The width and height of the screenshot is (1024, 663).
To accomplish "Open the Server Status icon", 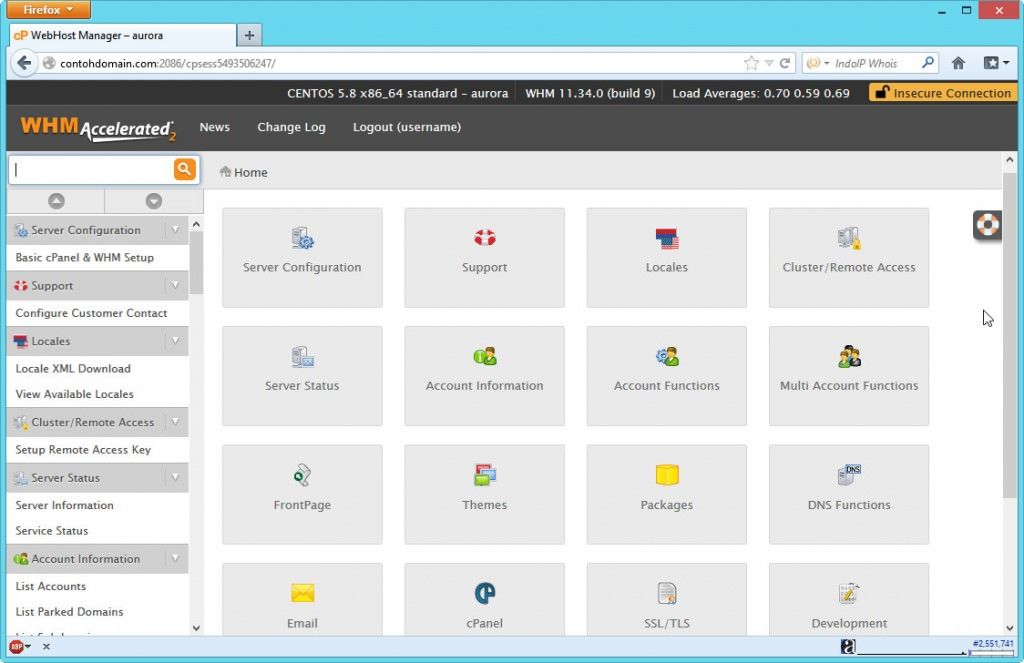I will click(302, 356).
